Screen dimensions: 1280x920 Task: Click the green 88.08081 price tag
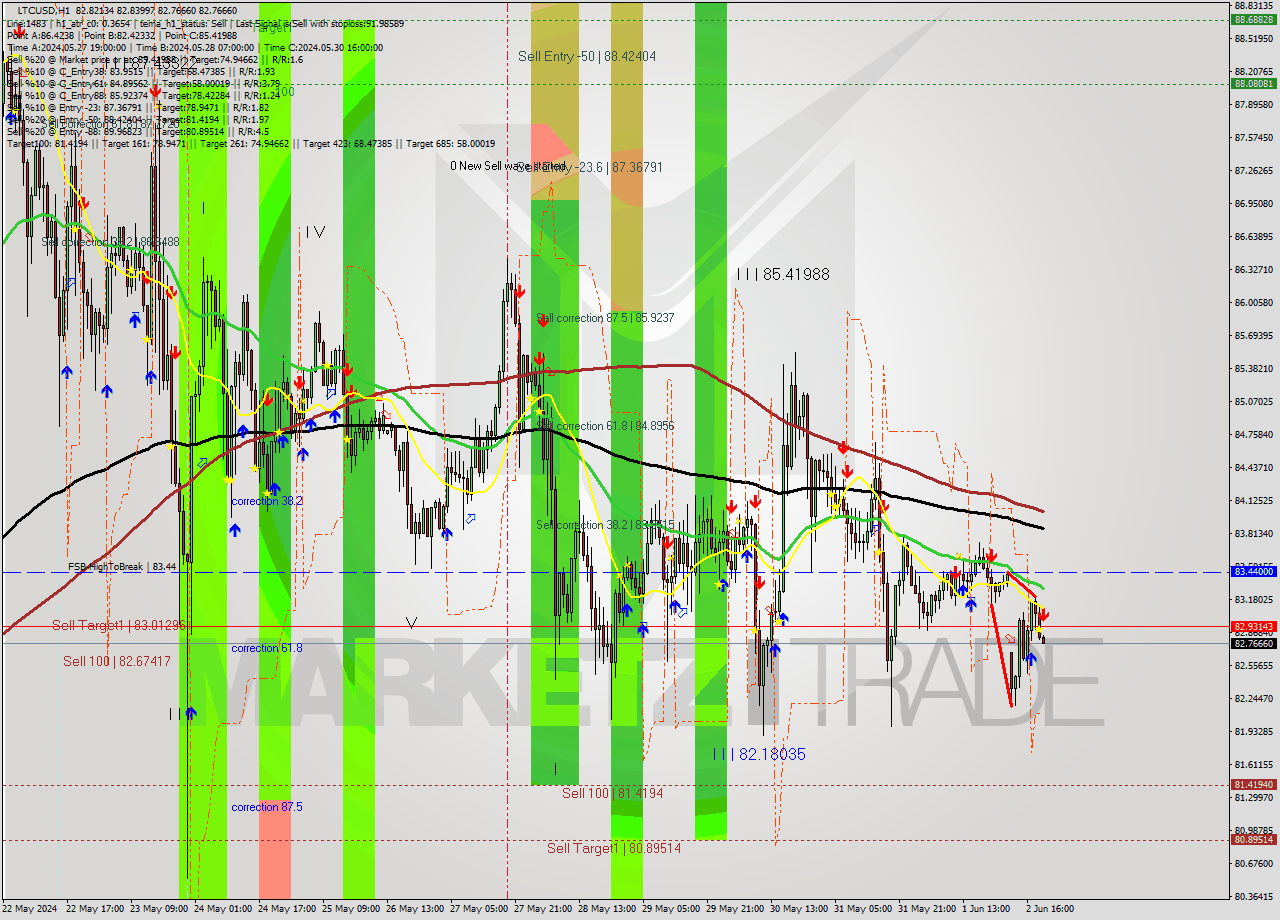tap(1254, 84)
